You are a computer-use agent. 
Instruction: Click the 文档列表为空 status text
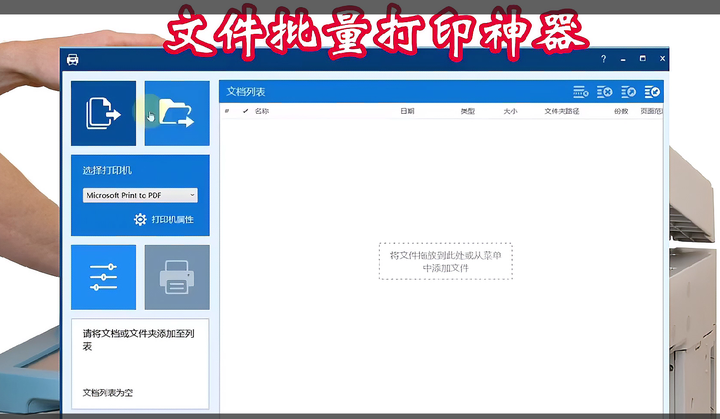coord(107,393)
